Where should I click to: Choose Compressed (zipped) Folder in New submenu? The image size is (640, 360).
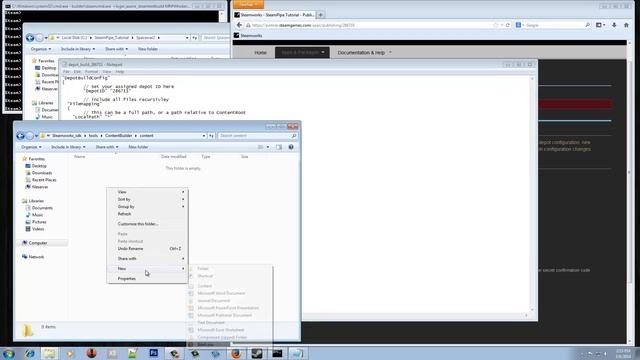pos(229,337)
